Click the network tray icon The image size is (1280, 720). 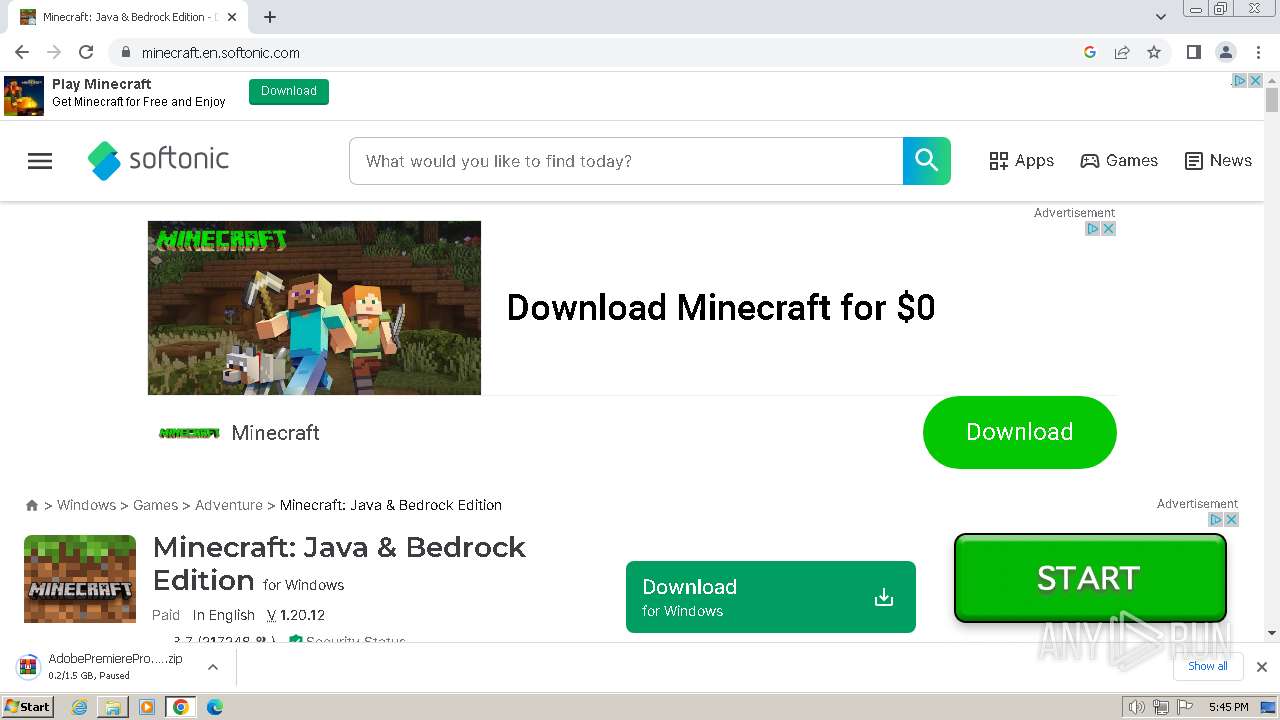1160,707
